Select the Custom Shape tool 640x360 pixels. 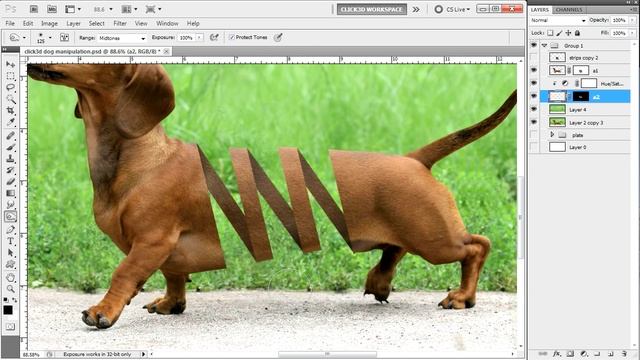pyautogui.click(x=11, y=264)
